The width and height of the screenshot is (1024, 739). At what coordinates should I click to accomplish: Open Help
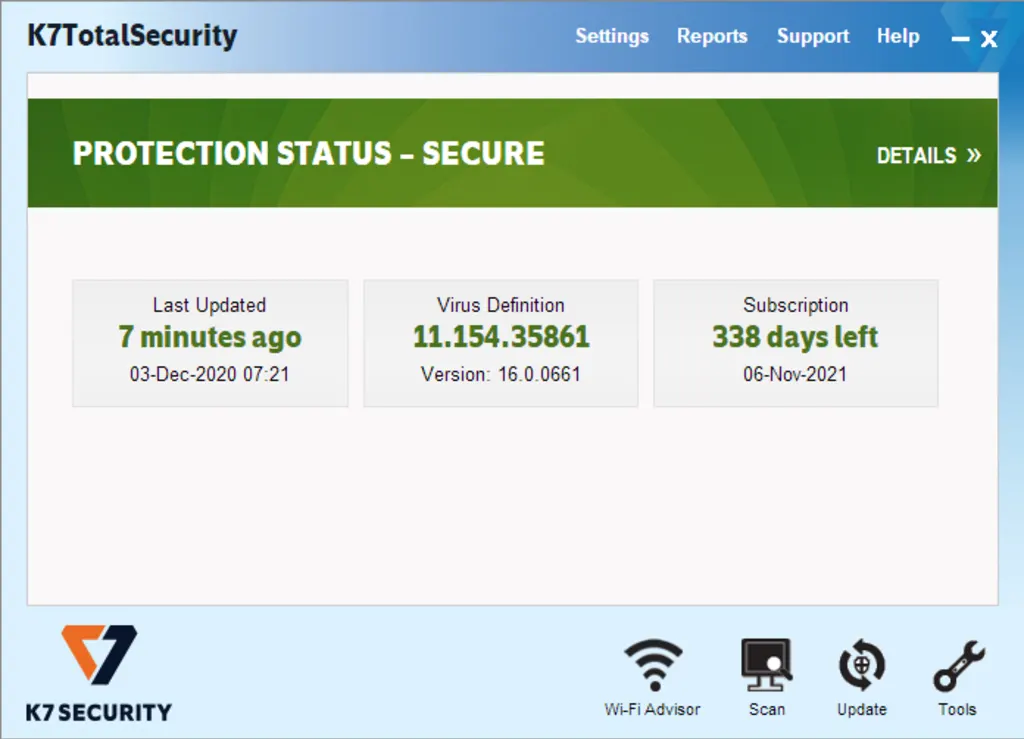point(898,36)
